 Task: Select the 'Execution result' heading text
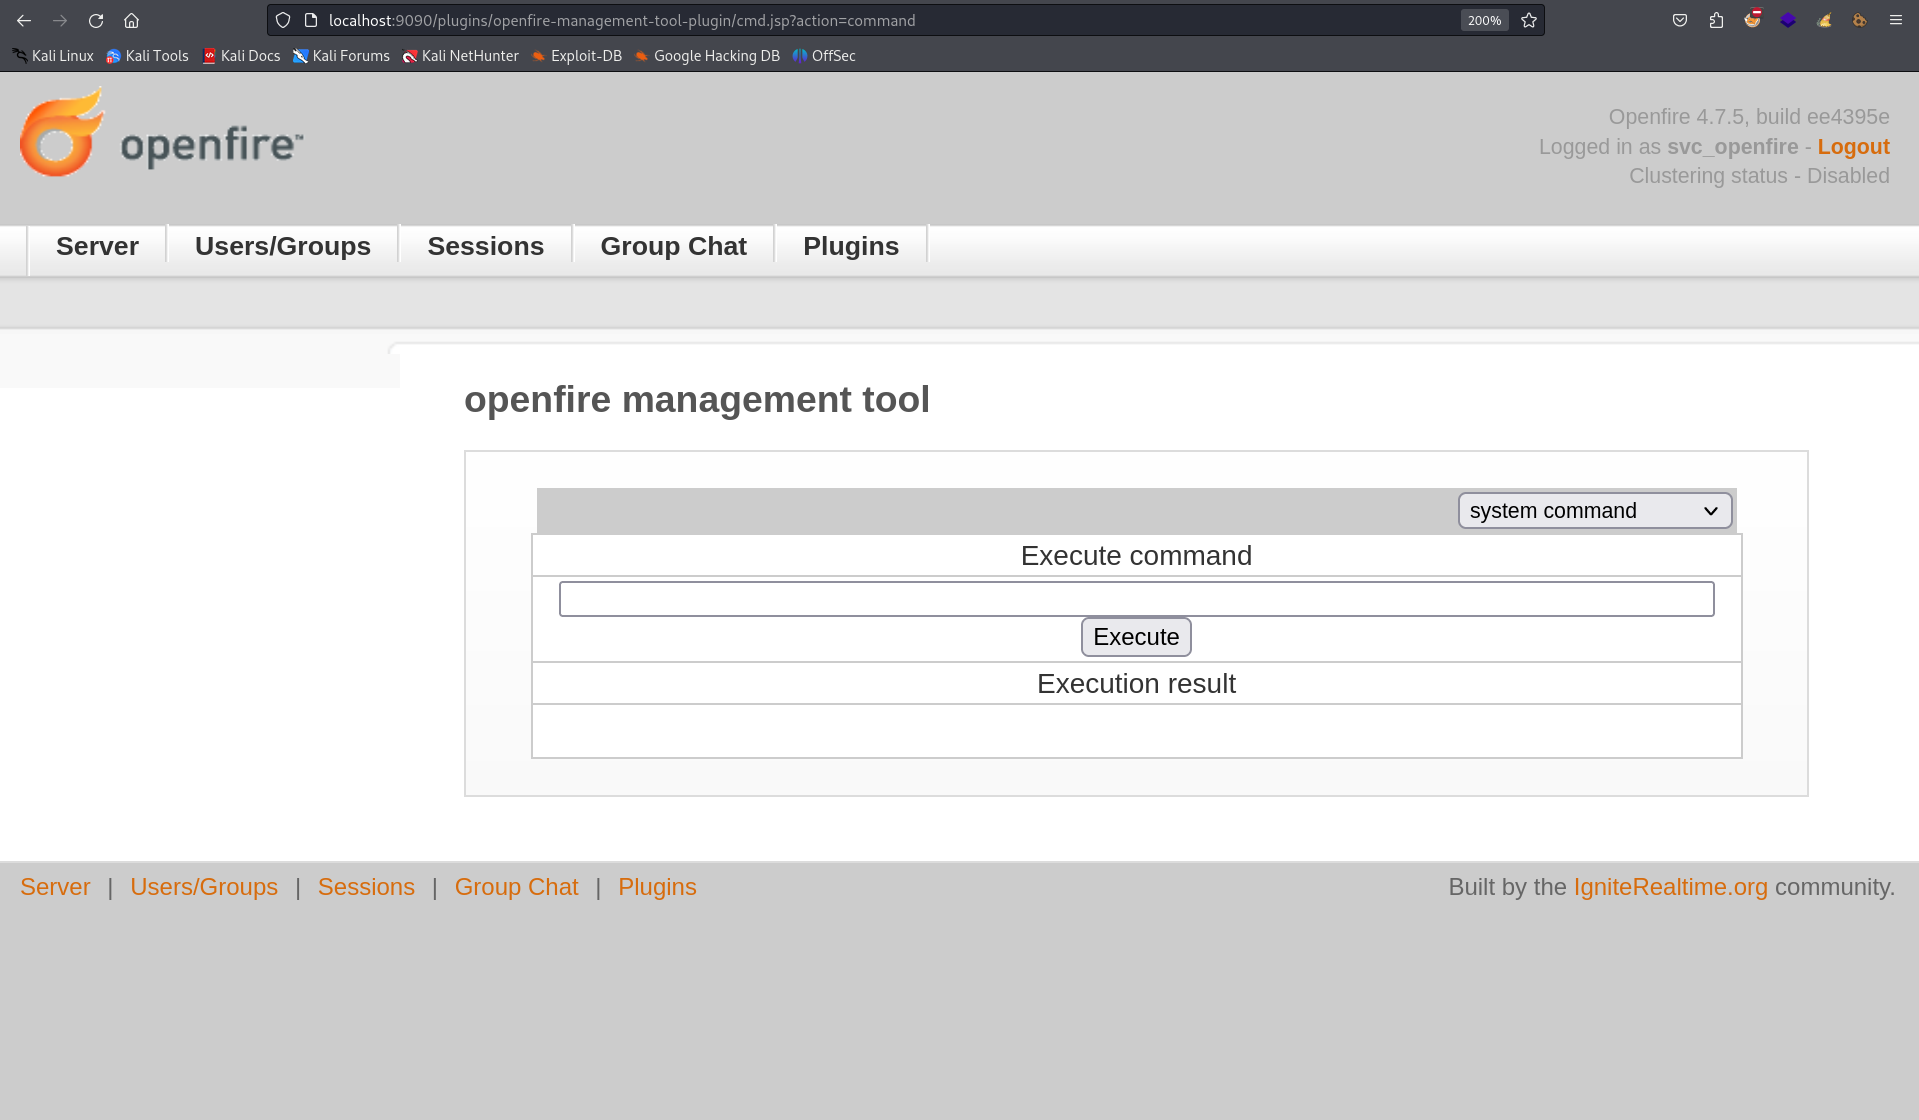(x=1136, y=684)
